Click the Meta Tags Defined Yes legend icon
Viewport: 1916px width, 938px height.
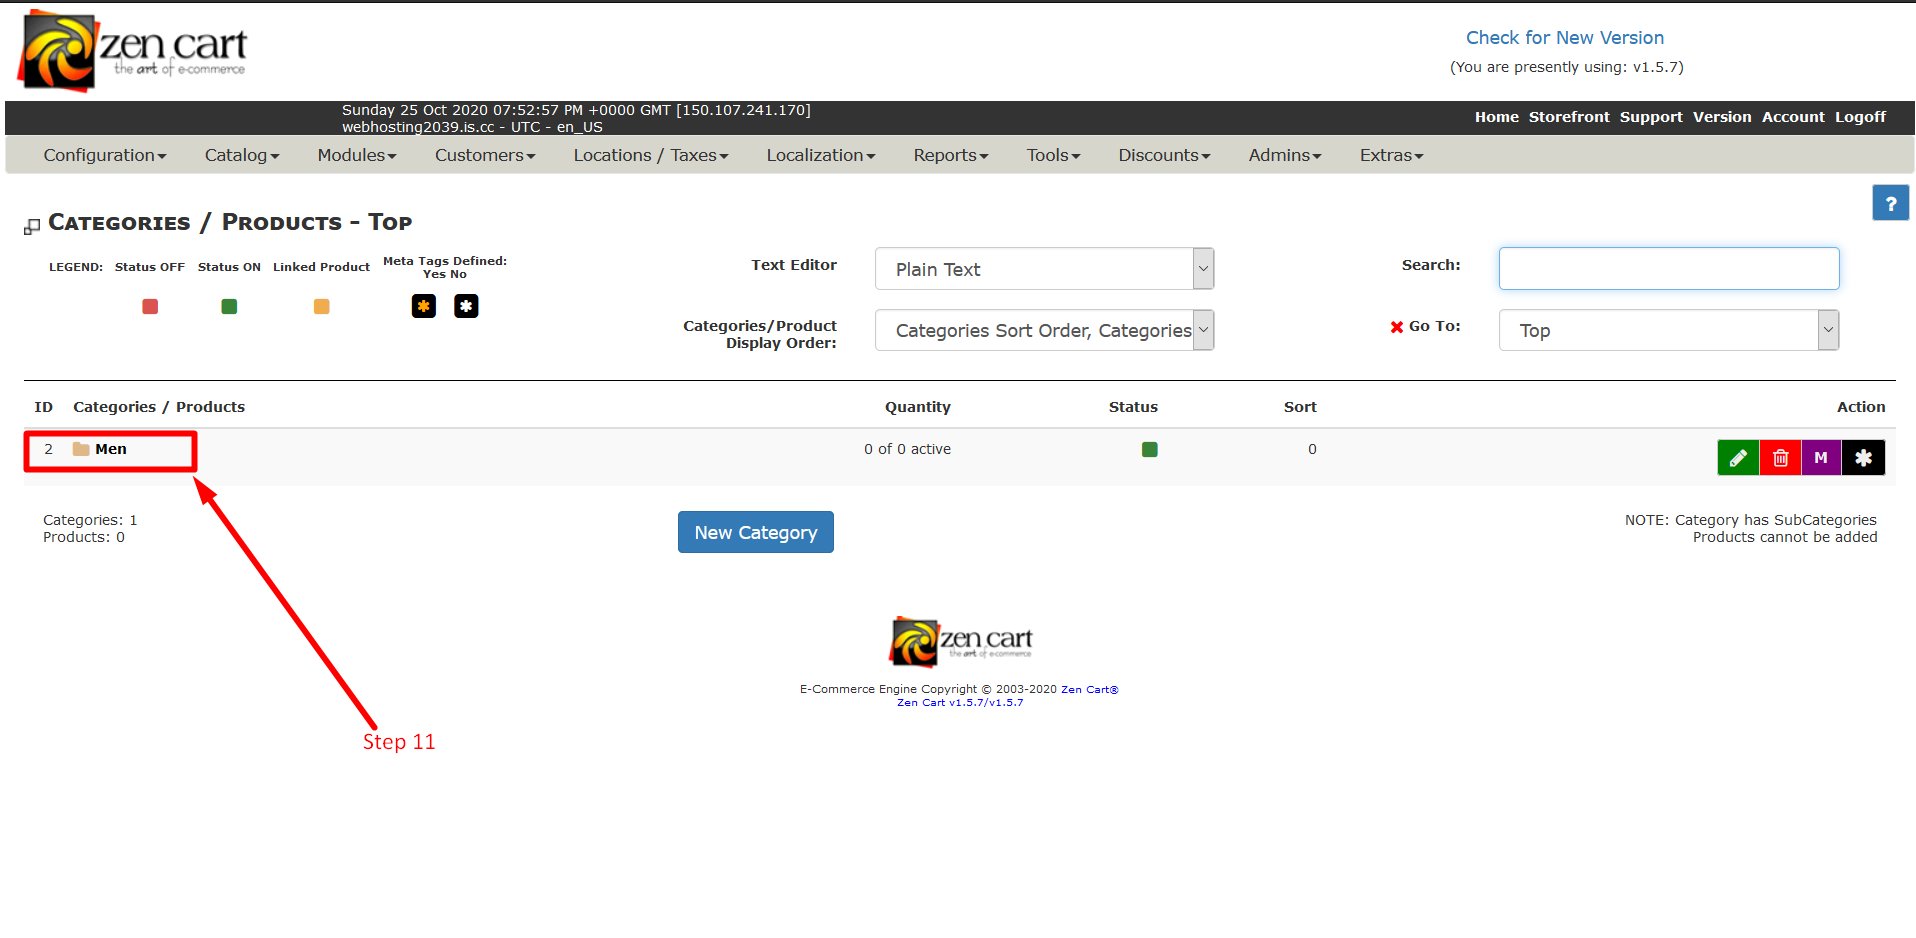click(x=424, y=306)
